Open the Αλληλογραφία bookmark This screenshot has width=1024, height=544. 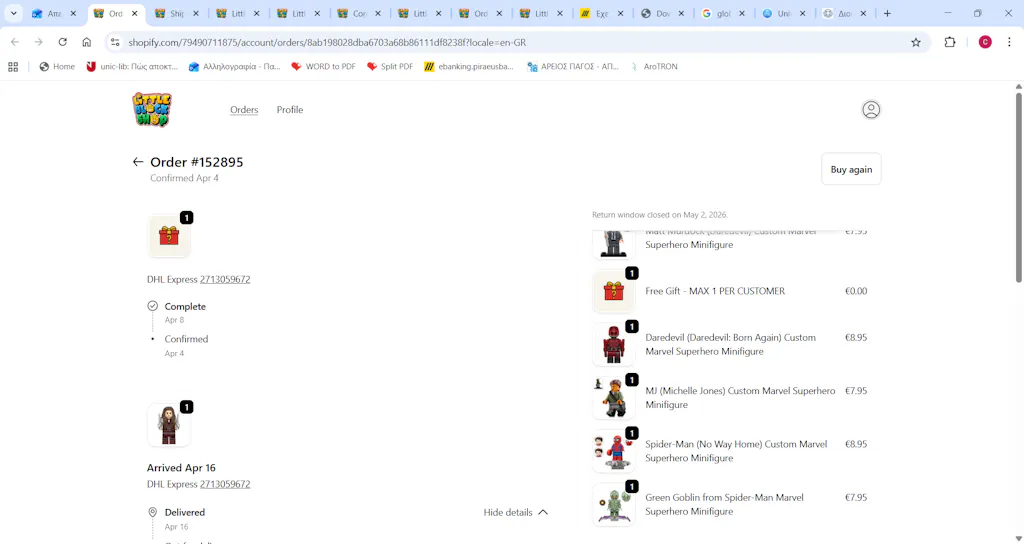(234, 67)
